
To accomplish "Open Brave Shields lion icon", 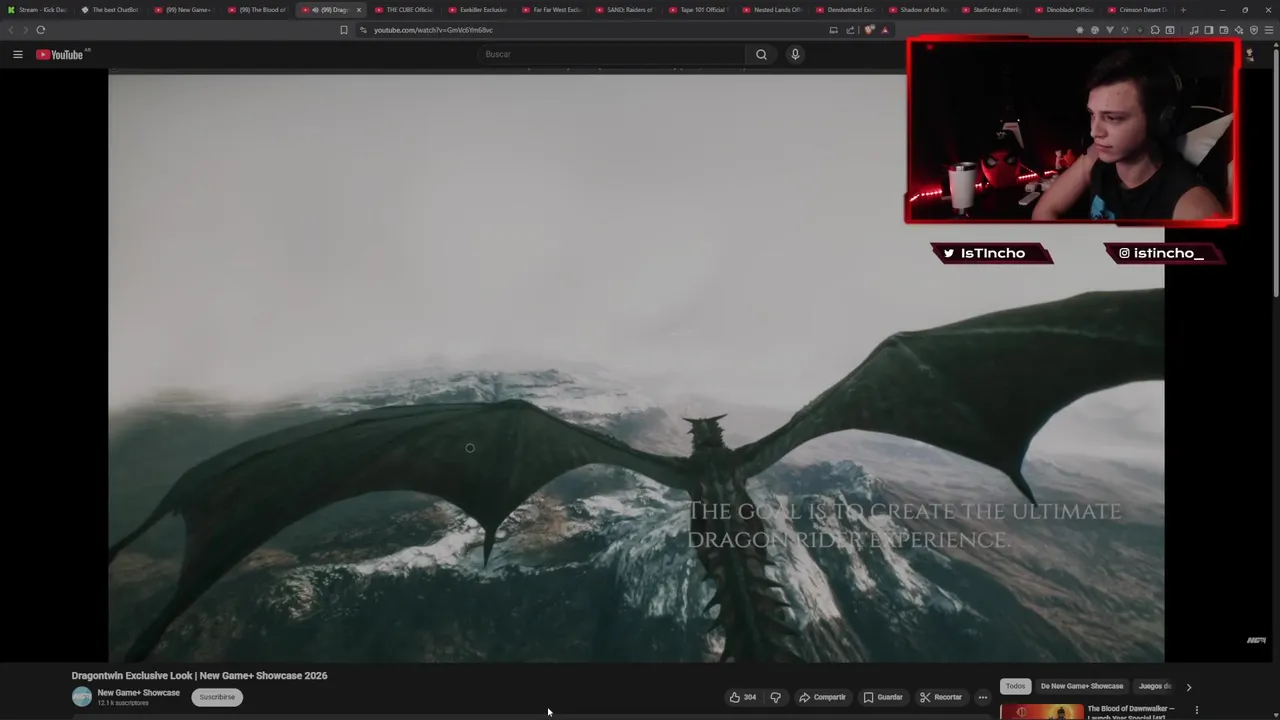I will click(869, 30).
